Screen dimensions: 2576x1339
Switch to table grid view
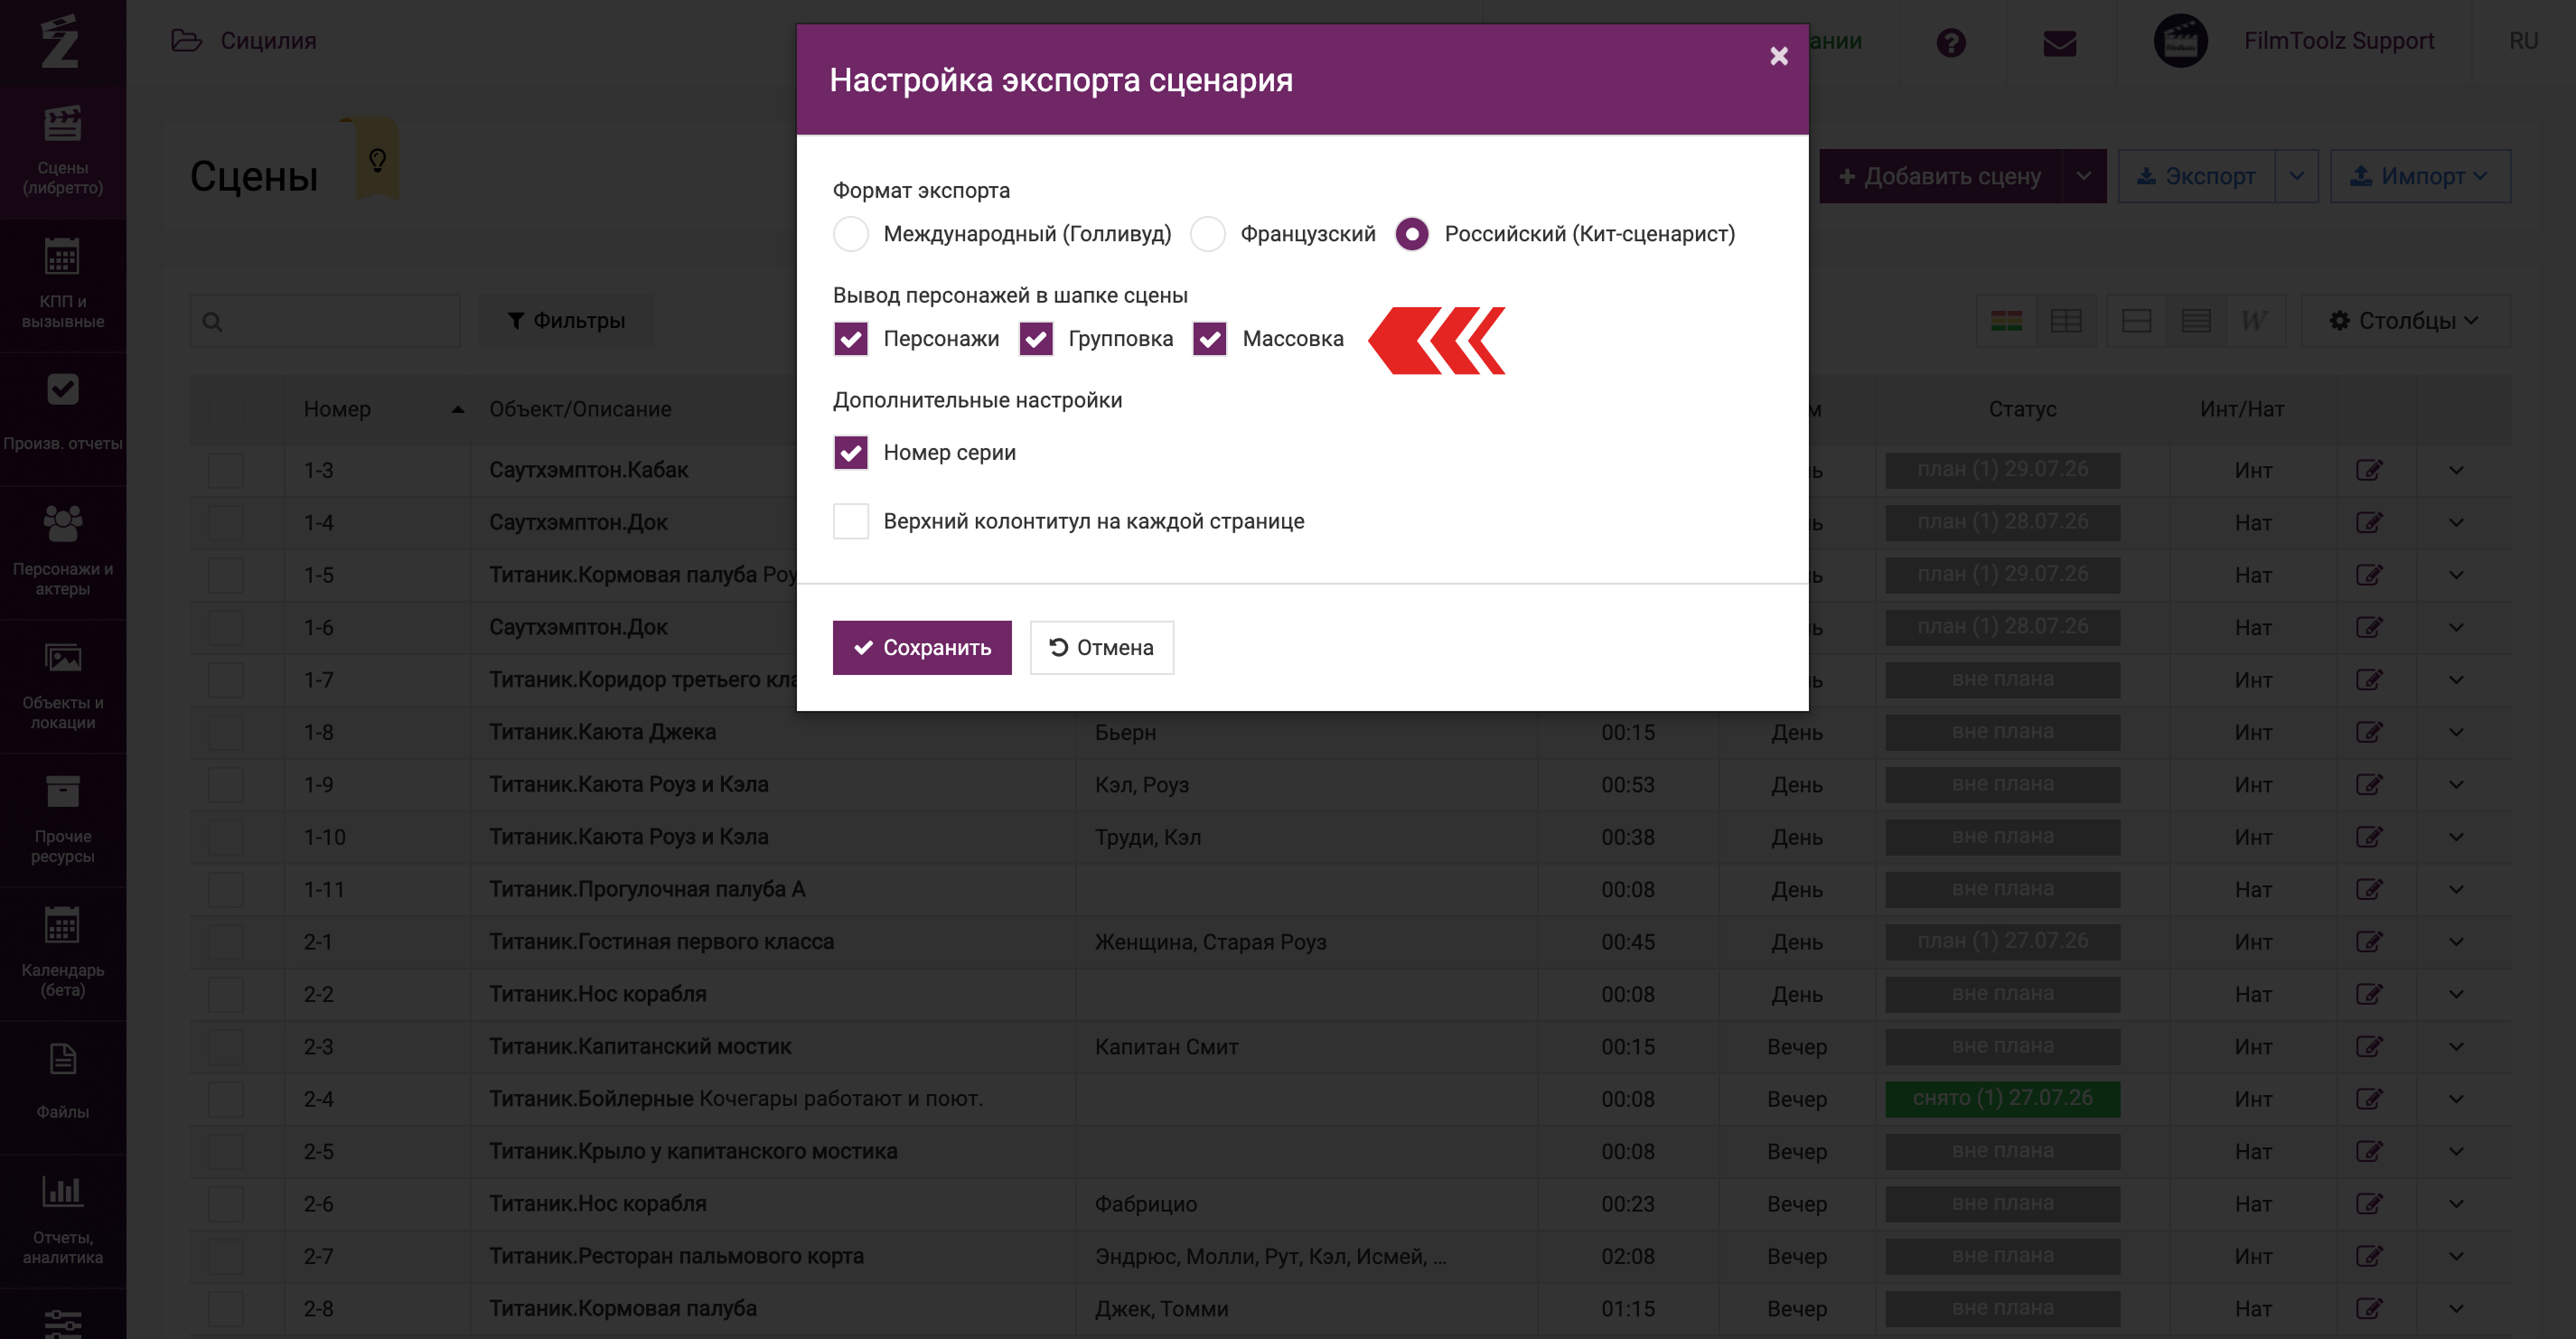click(x=2065, y=321)
